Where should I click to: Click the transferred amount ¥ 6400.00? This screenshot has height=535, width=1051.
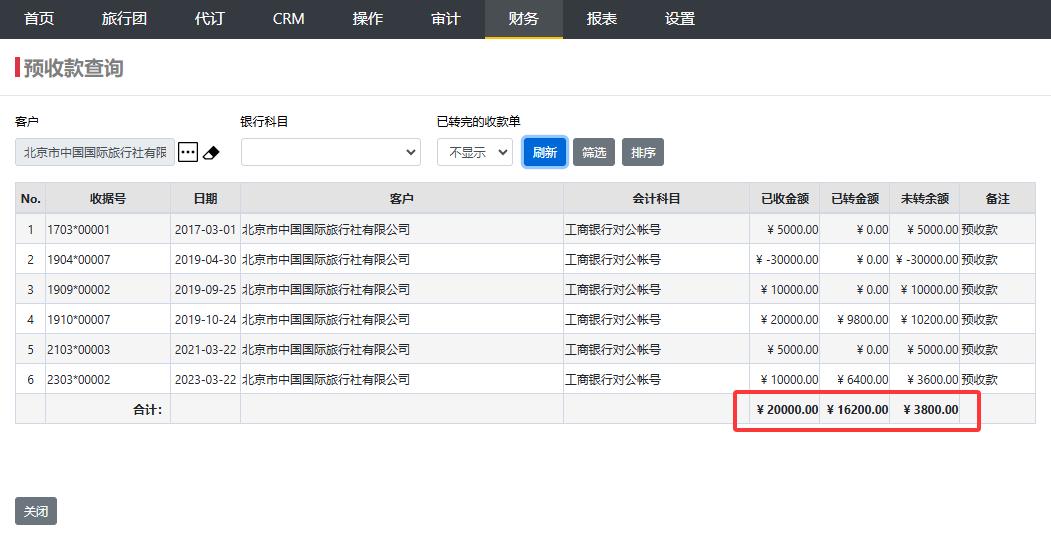click(x=863, y=379)
